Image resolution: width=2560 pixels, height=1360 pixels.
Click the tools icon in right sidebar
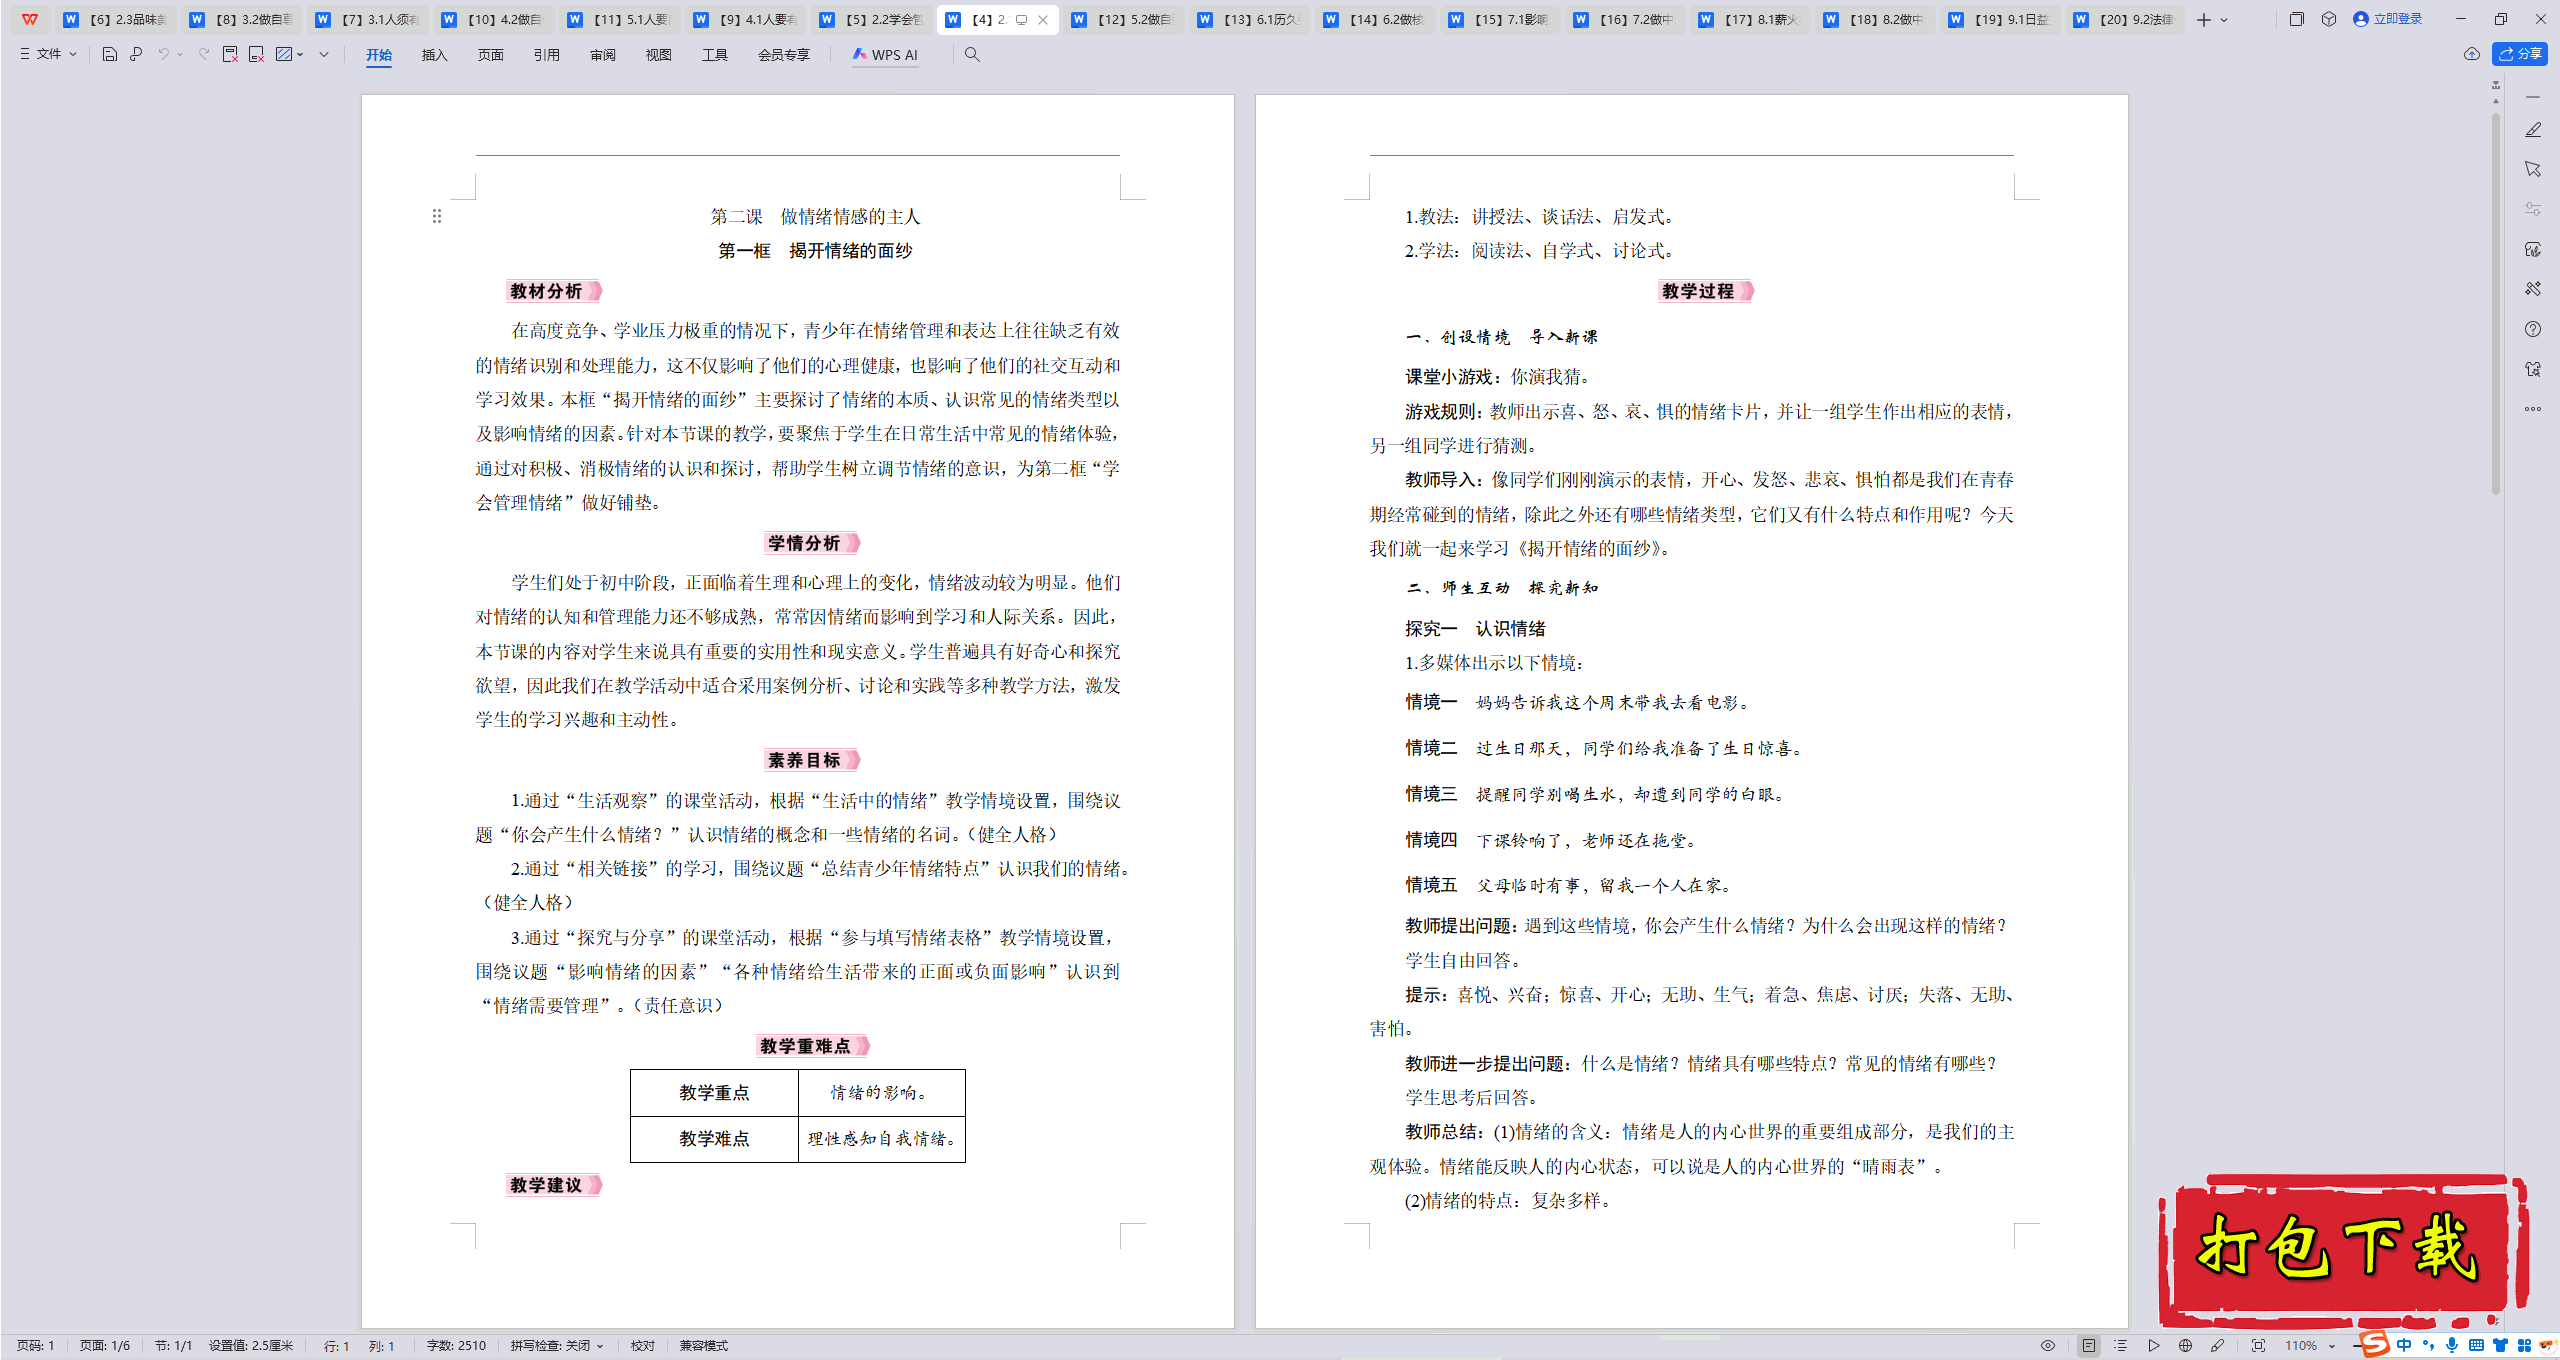tap(2533, 289)
